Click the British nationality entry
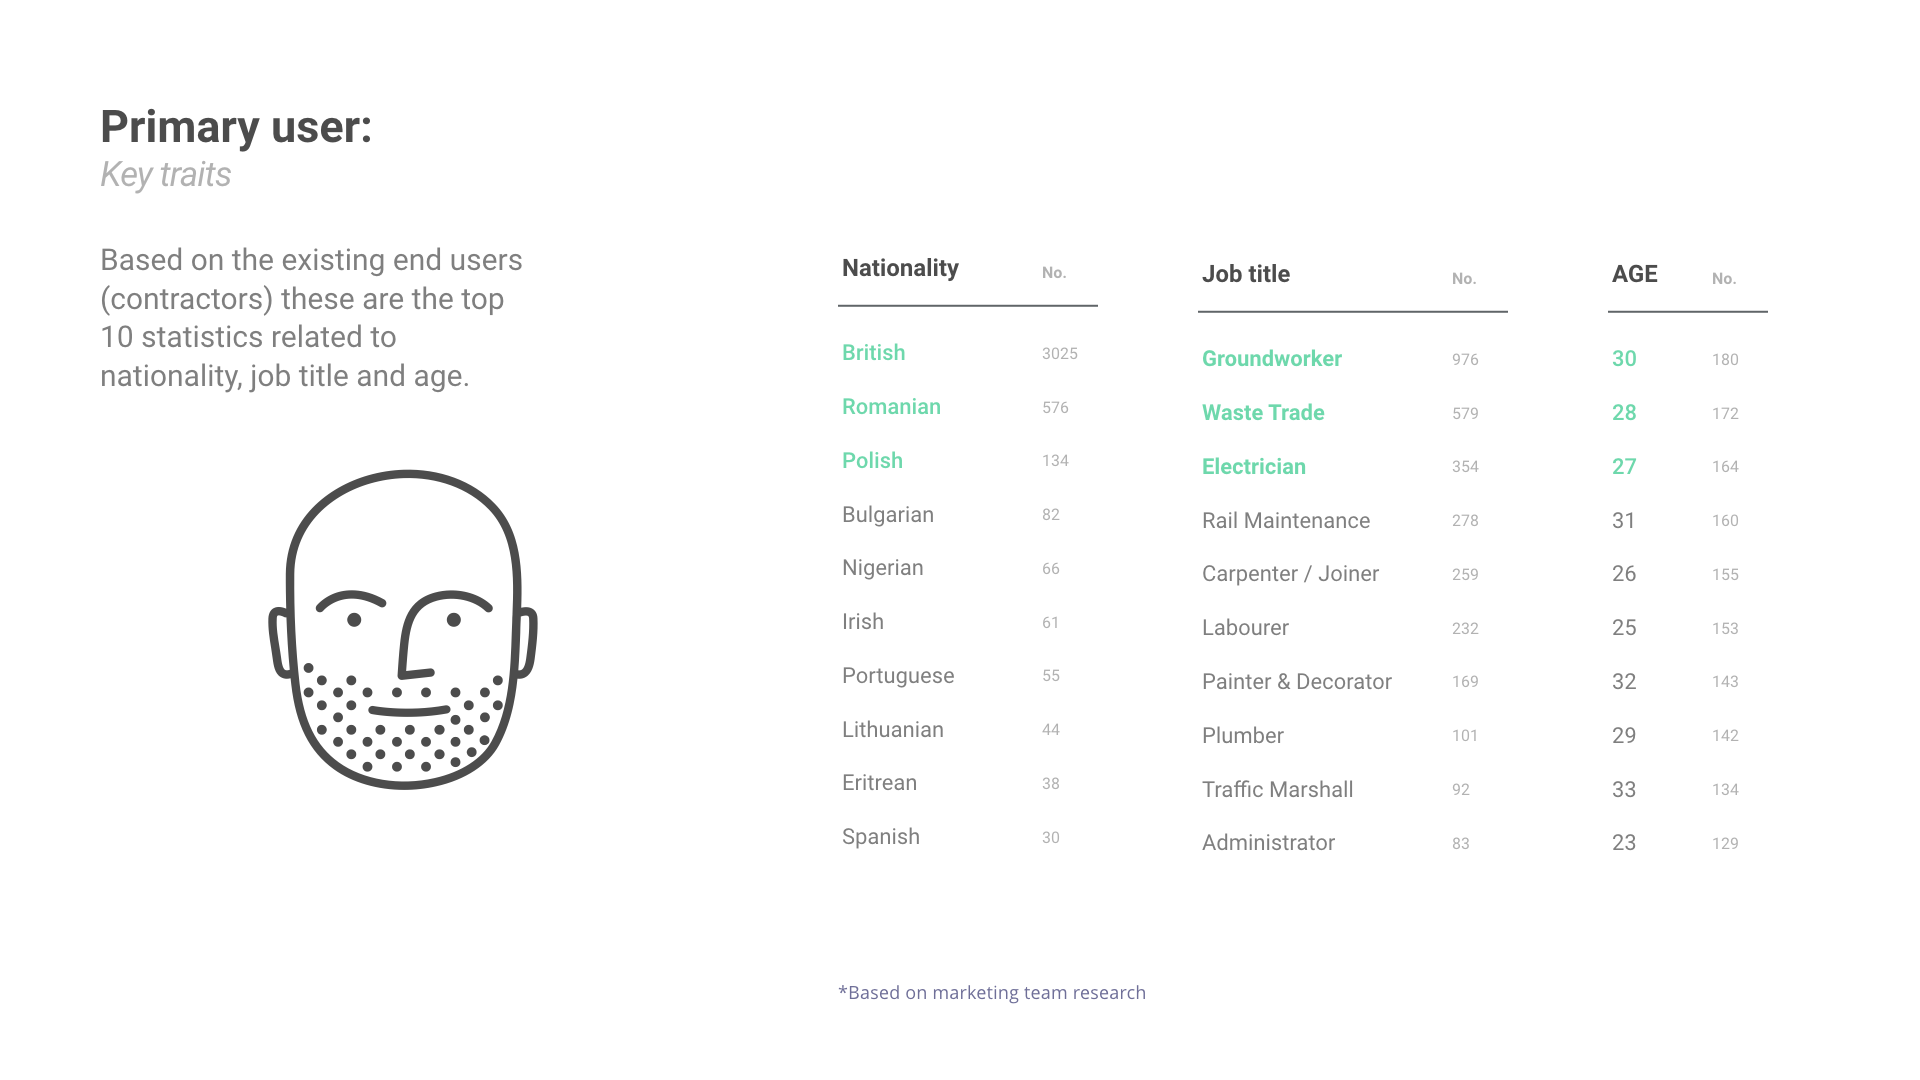The image size is (1920, 1080). (873, 353)
